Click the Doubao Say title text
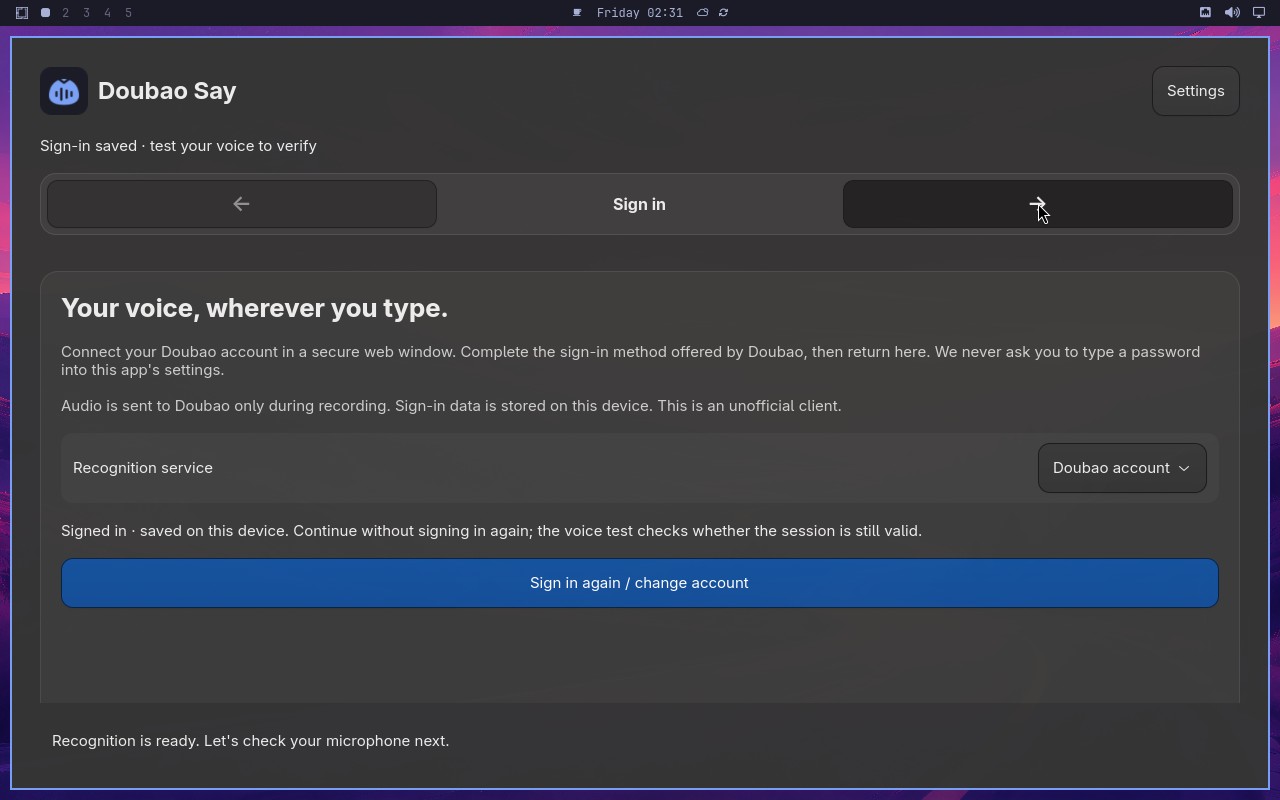 (167, 91)
